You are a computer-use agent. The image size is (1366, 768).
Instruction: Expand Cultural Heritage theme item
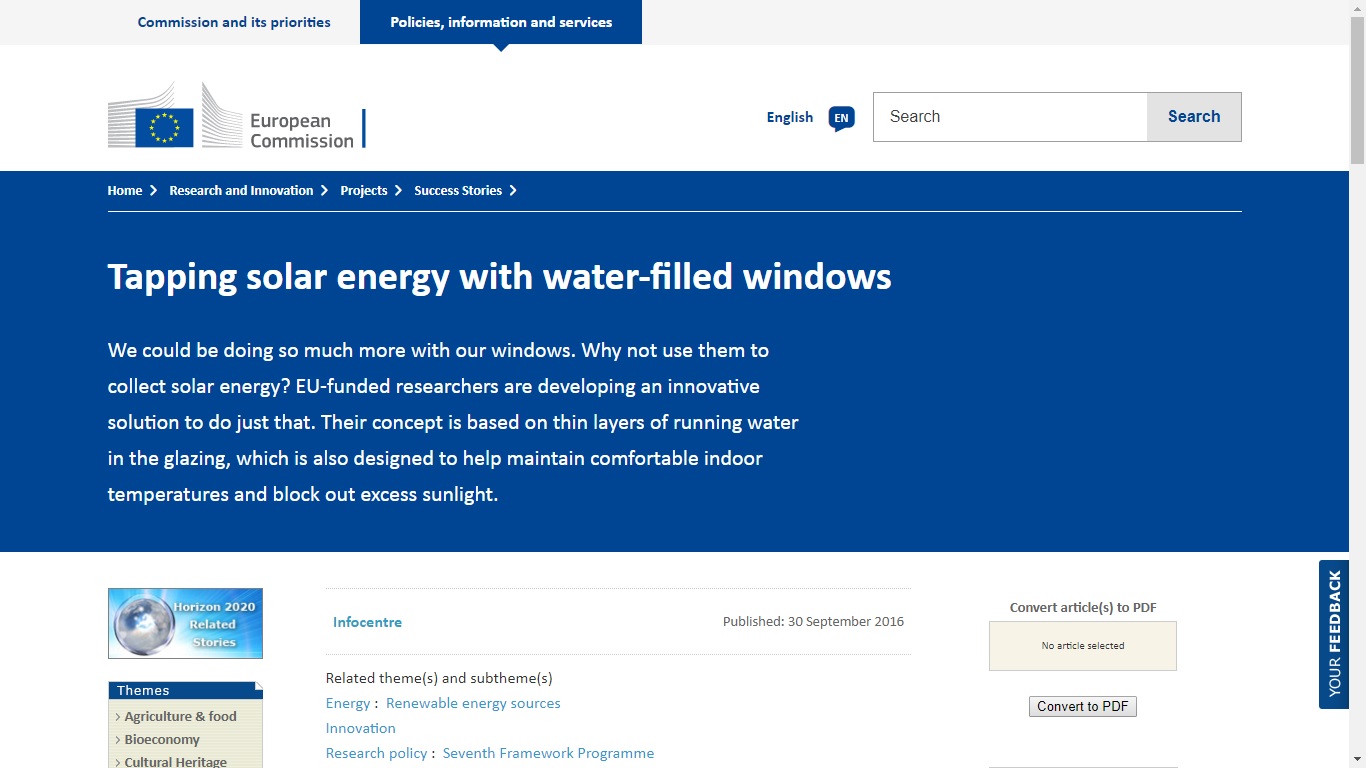pos(175,761)
